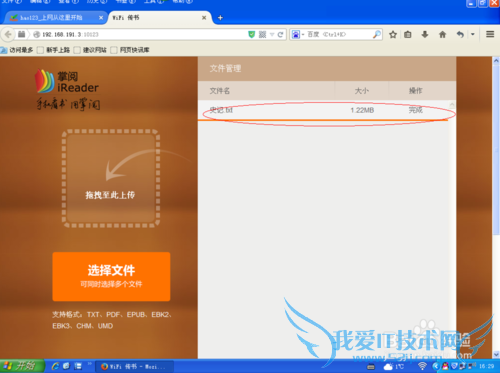Launch Internet Explorer from quick launch
This screenshot has width=500, height=373.
point(55,366)
